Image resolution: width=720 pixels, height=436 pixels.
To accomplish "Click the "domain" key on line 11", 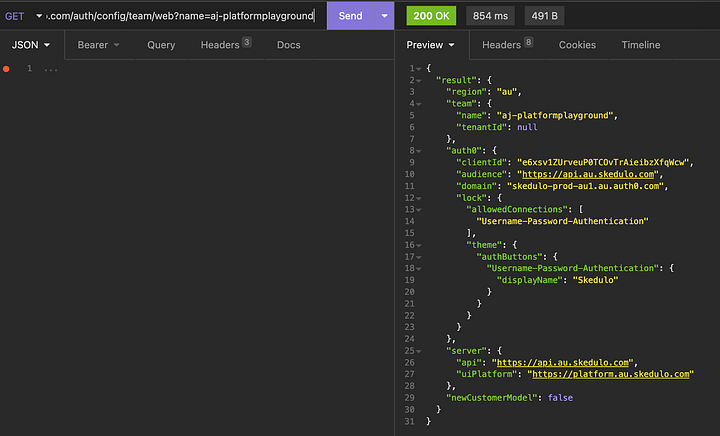I will (476, 186).
